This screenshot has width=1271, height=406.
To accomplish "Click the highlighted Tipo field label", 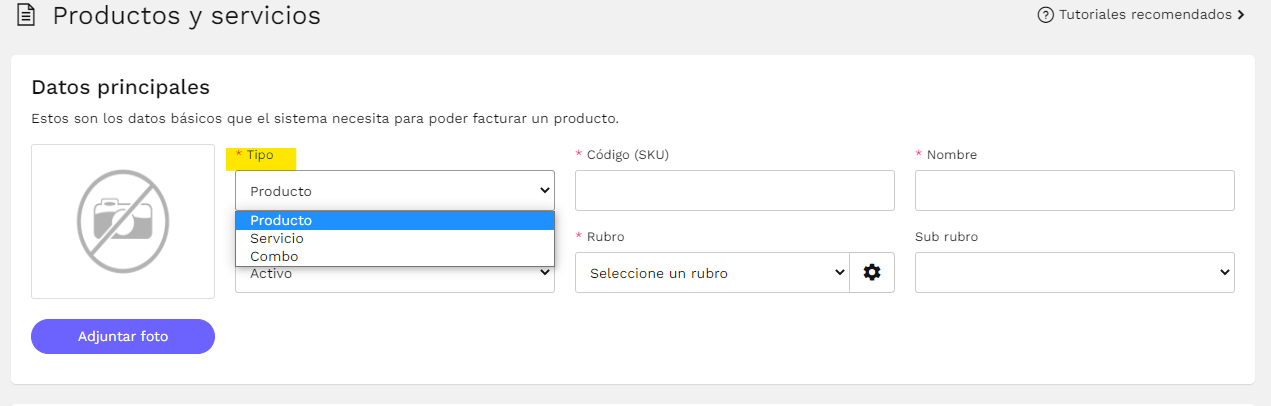I will [260, 155].
